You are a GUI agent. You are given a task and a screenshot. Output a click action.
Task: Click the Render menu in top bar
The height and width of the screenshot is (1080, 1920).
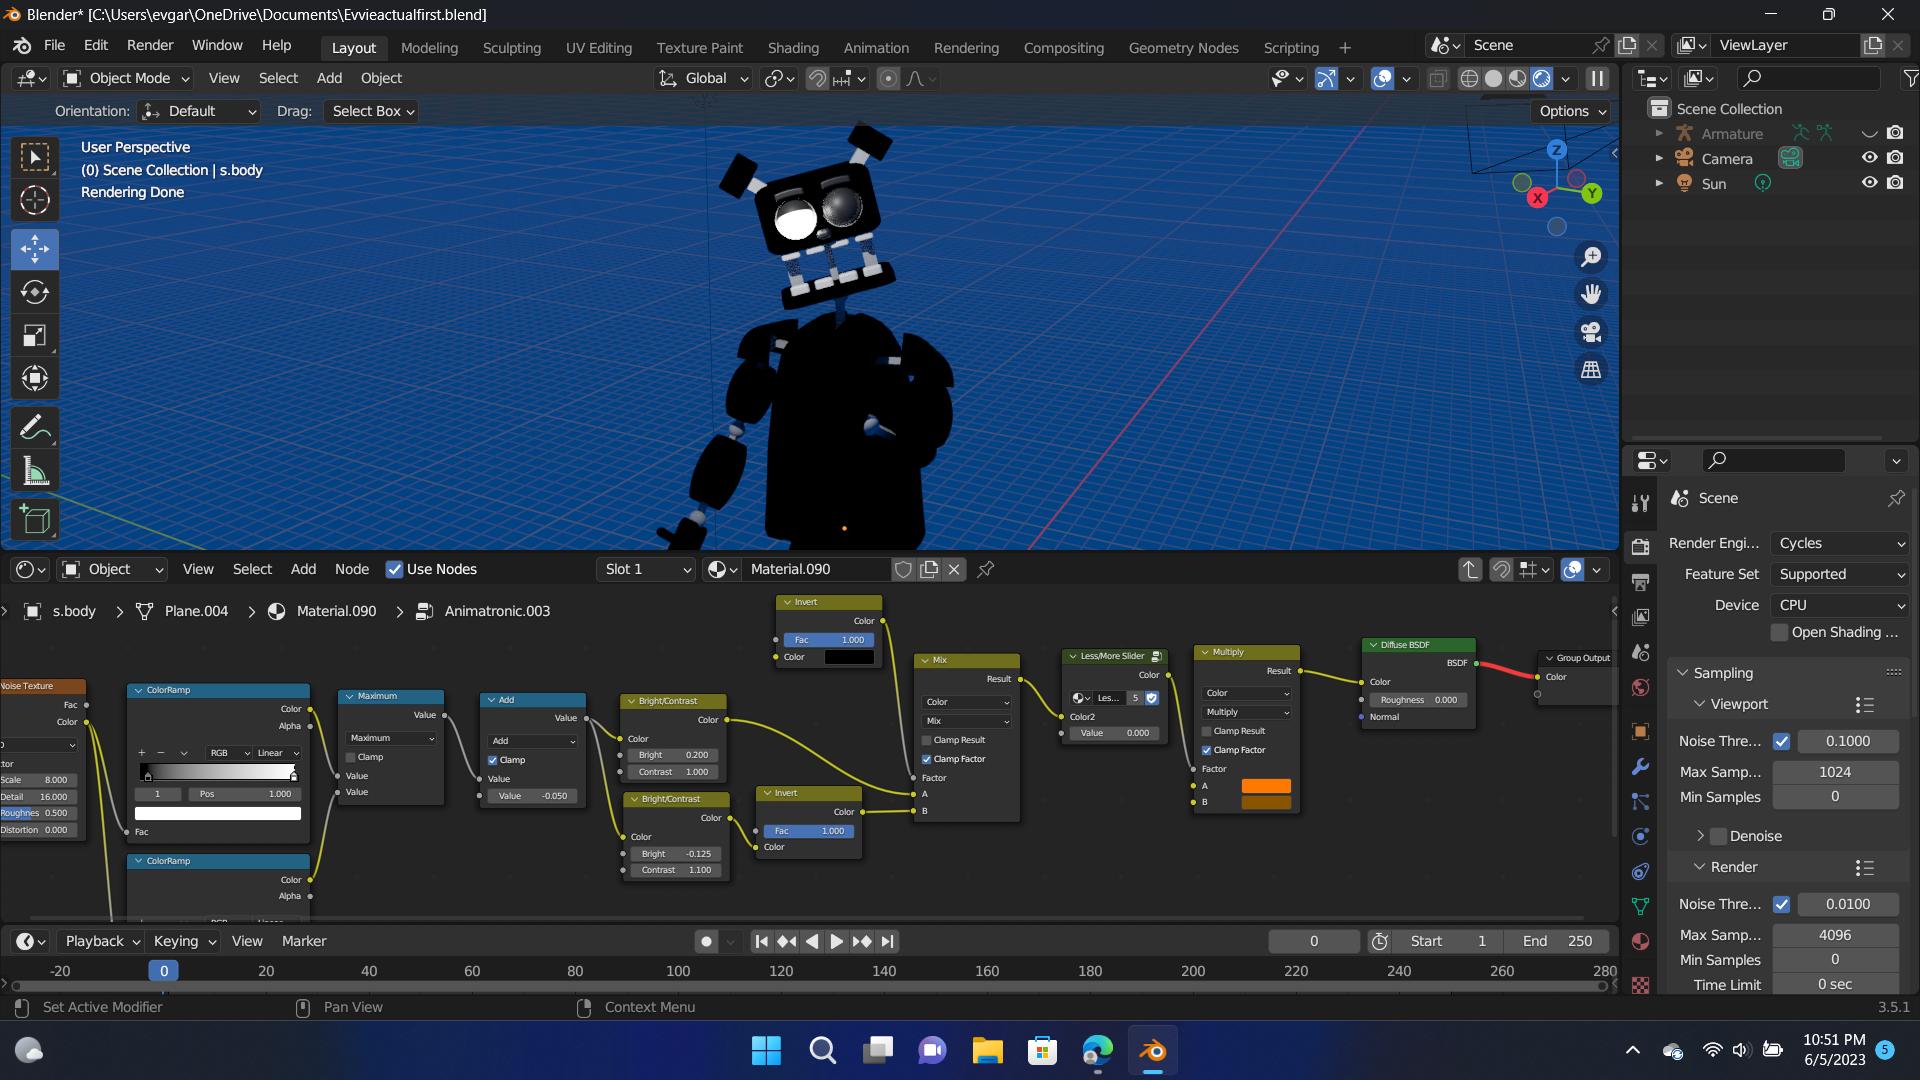pyautogui.click(x=149, y=47)
